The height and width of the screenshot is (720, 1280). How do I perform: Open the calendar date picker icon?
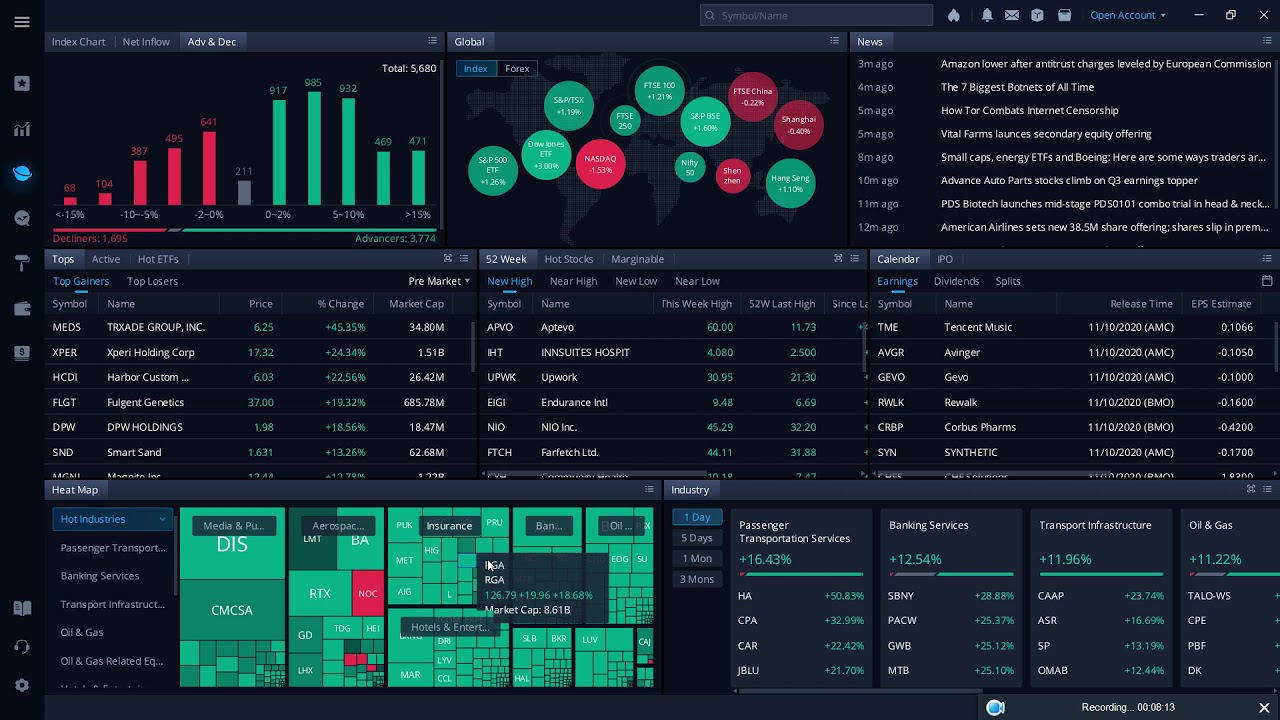click(1267, 281)
